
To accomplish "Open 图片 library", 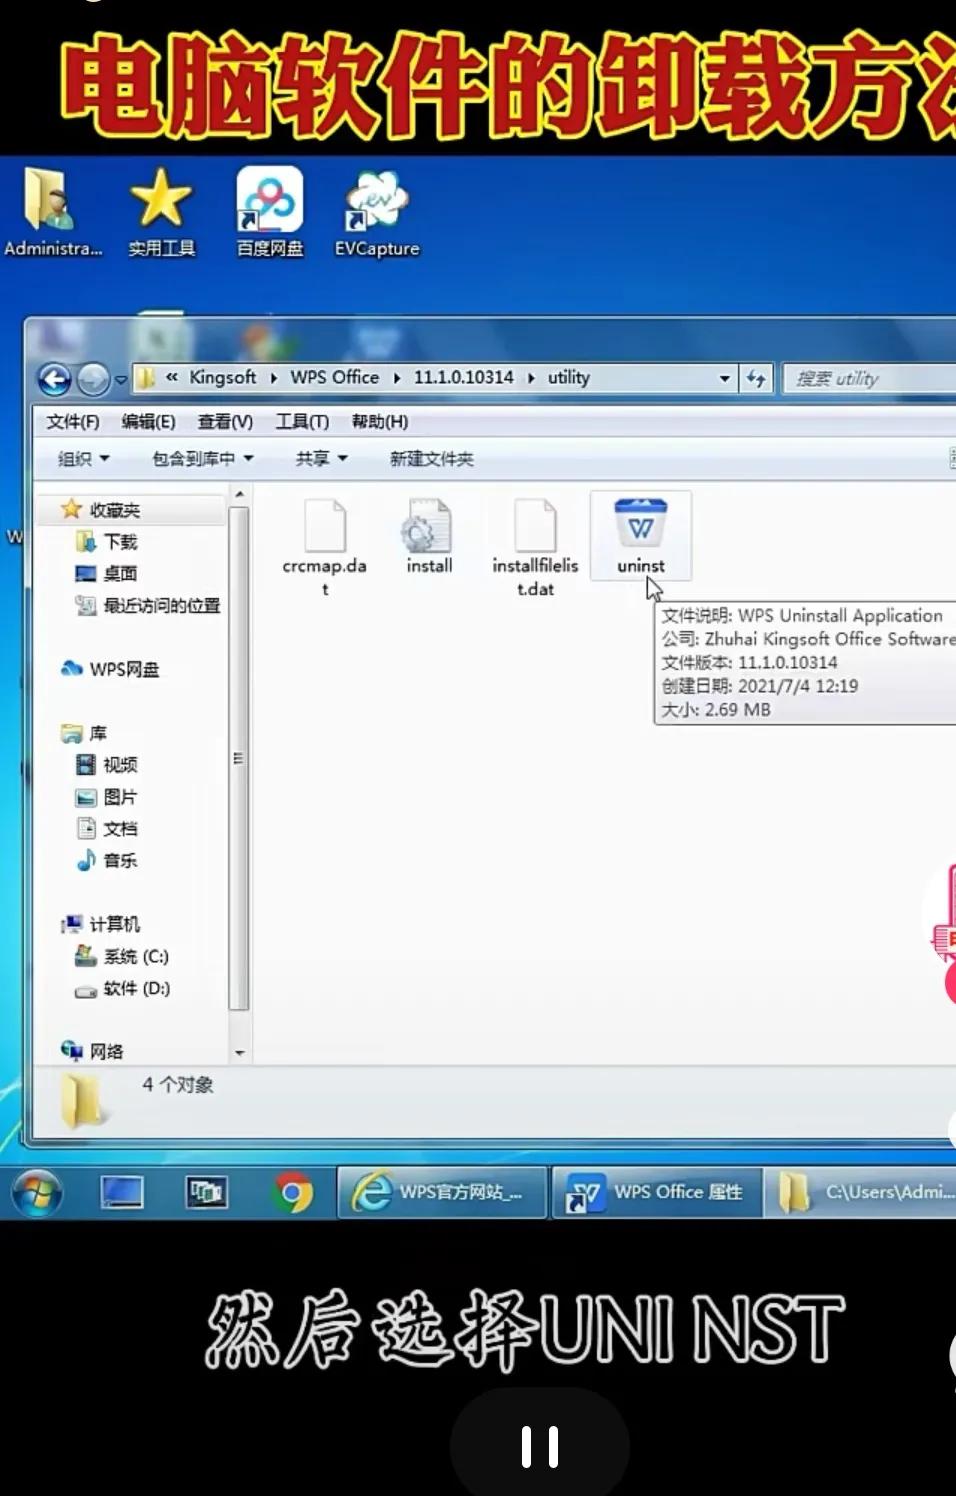I will tap(107, 797).
